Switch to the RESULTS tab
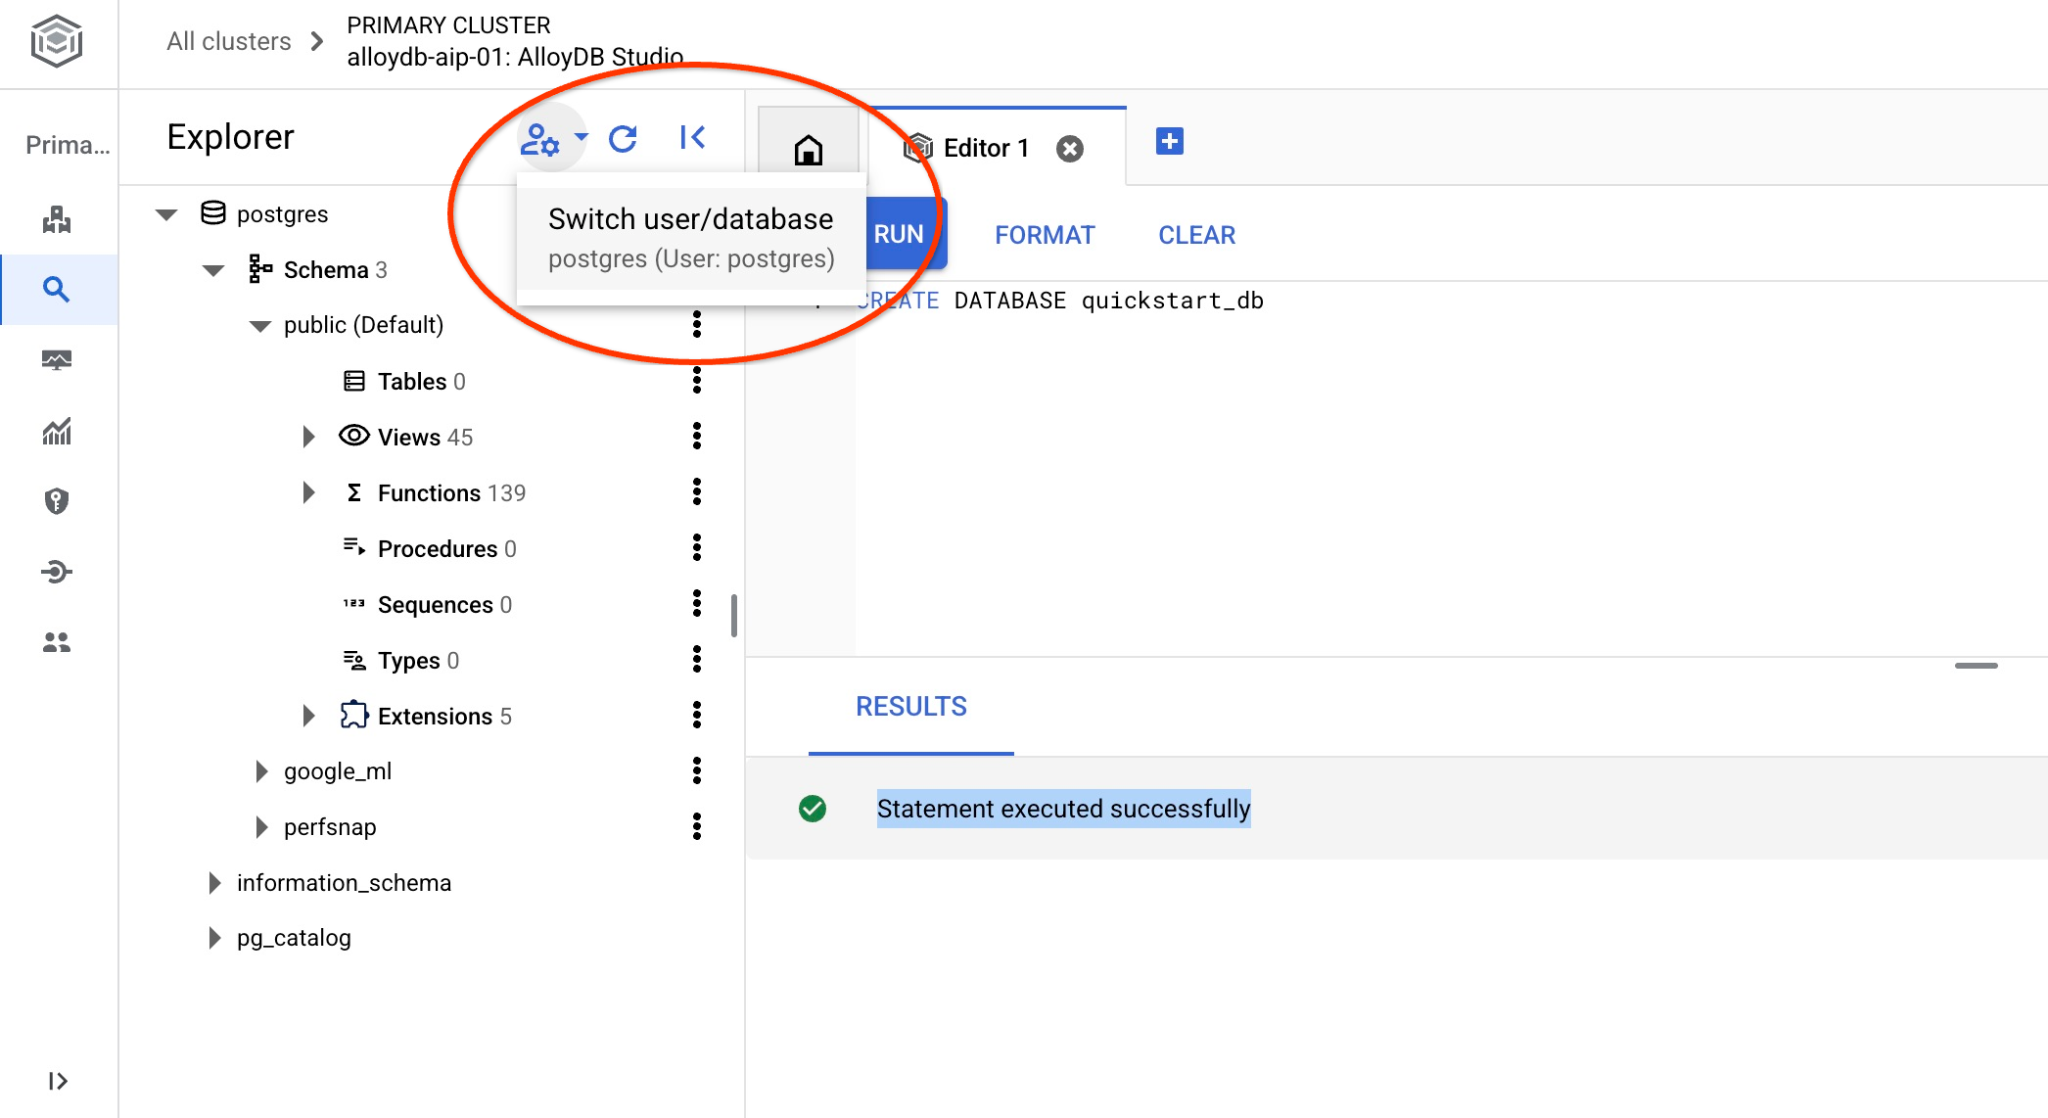This screenshot has height=1118, width=2048. click(x=910, y=707)
